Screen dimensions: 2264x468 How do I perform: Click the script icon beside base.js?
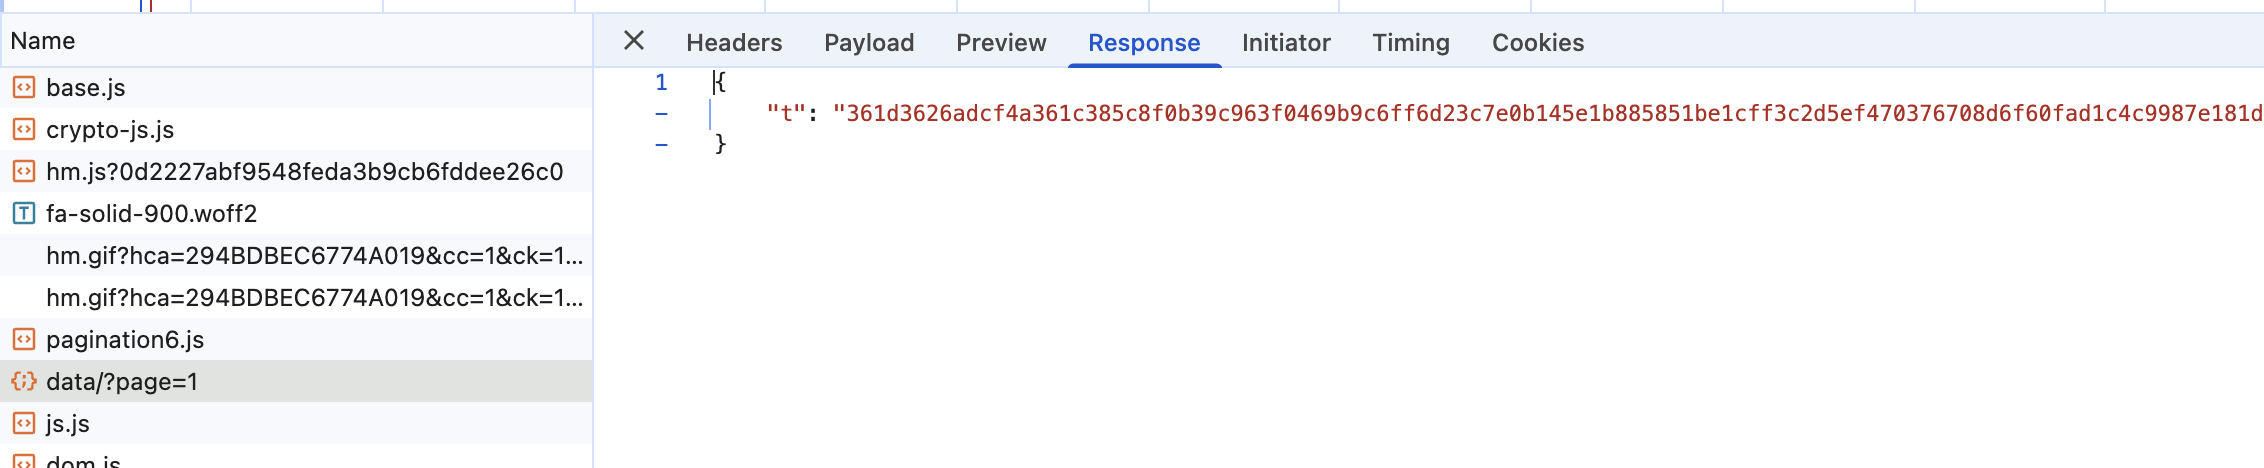coord(24,88)
